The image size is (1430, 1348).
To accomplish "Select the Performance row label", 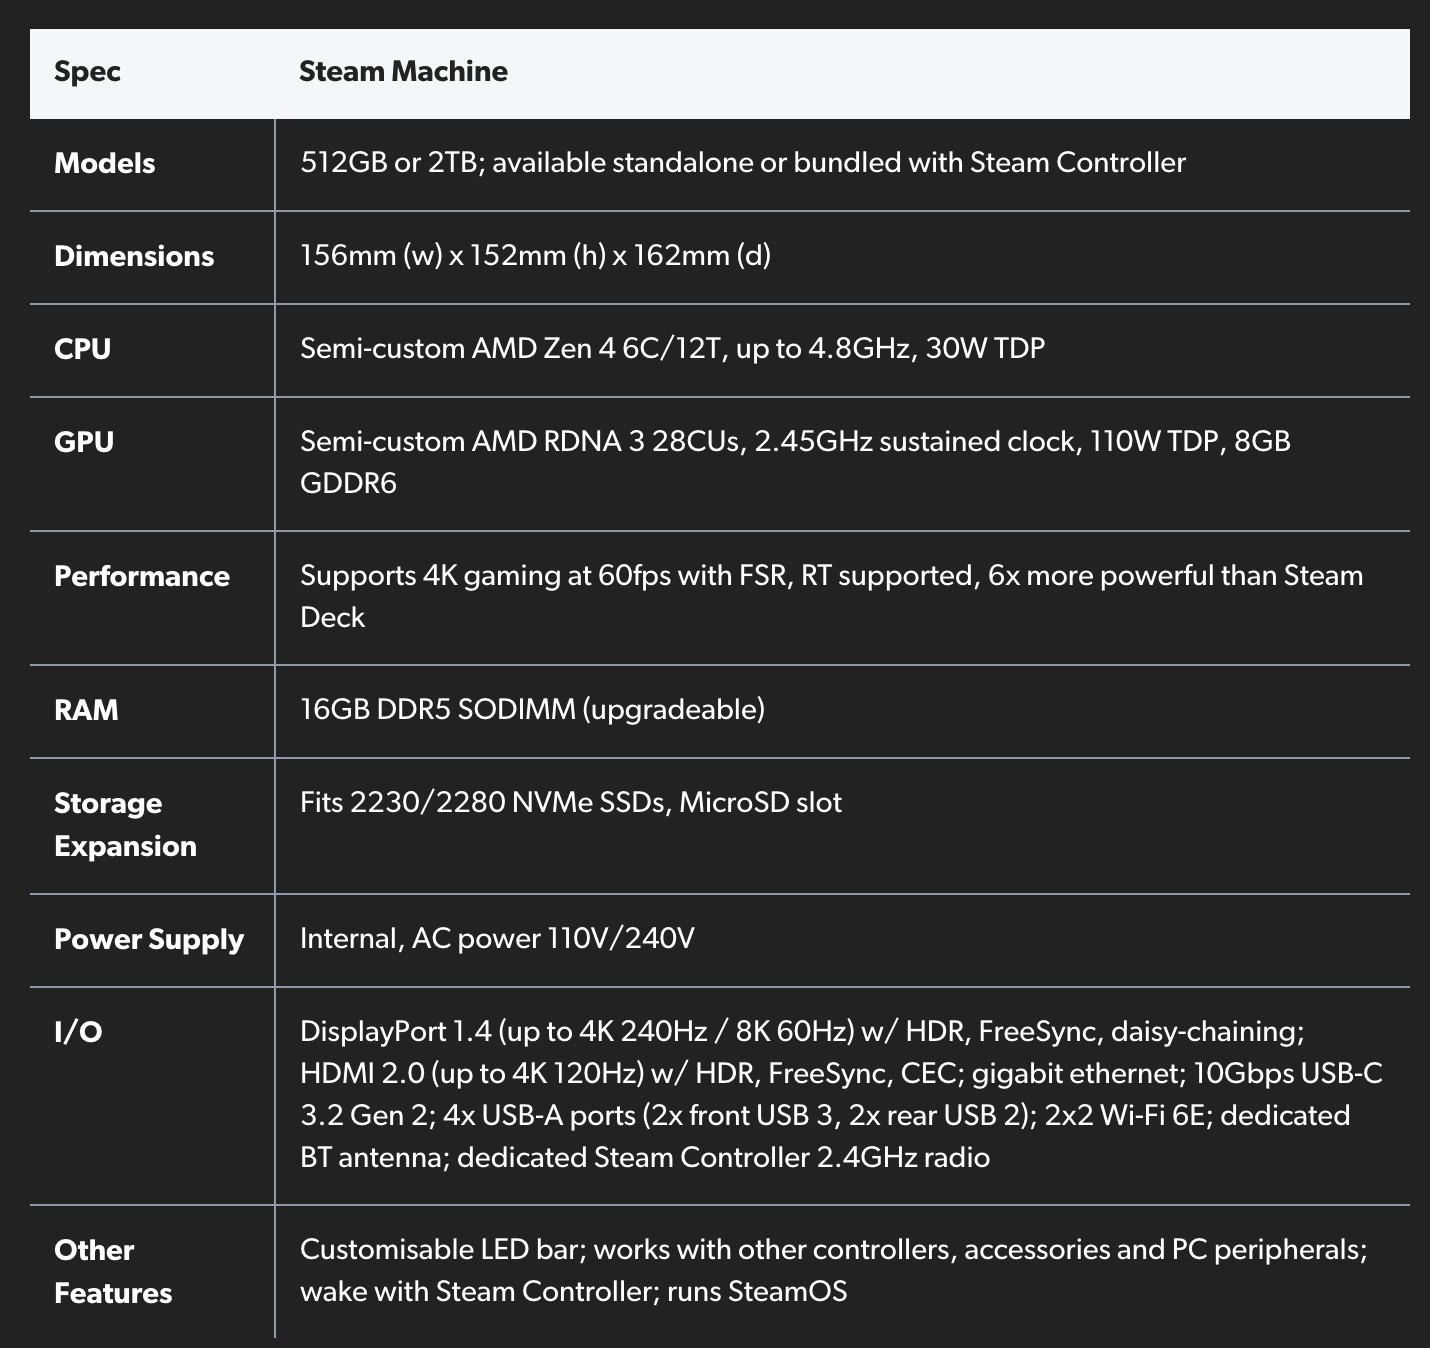I will pos(142,576).
